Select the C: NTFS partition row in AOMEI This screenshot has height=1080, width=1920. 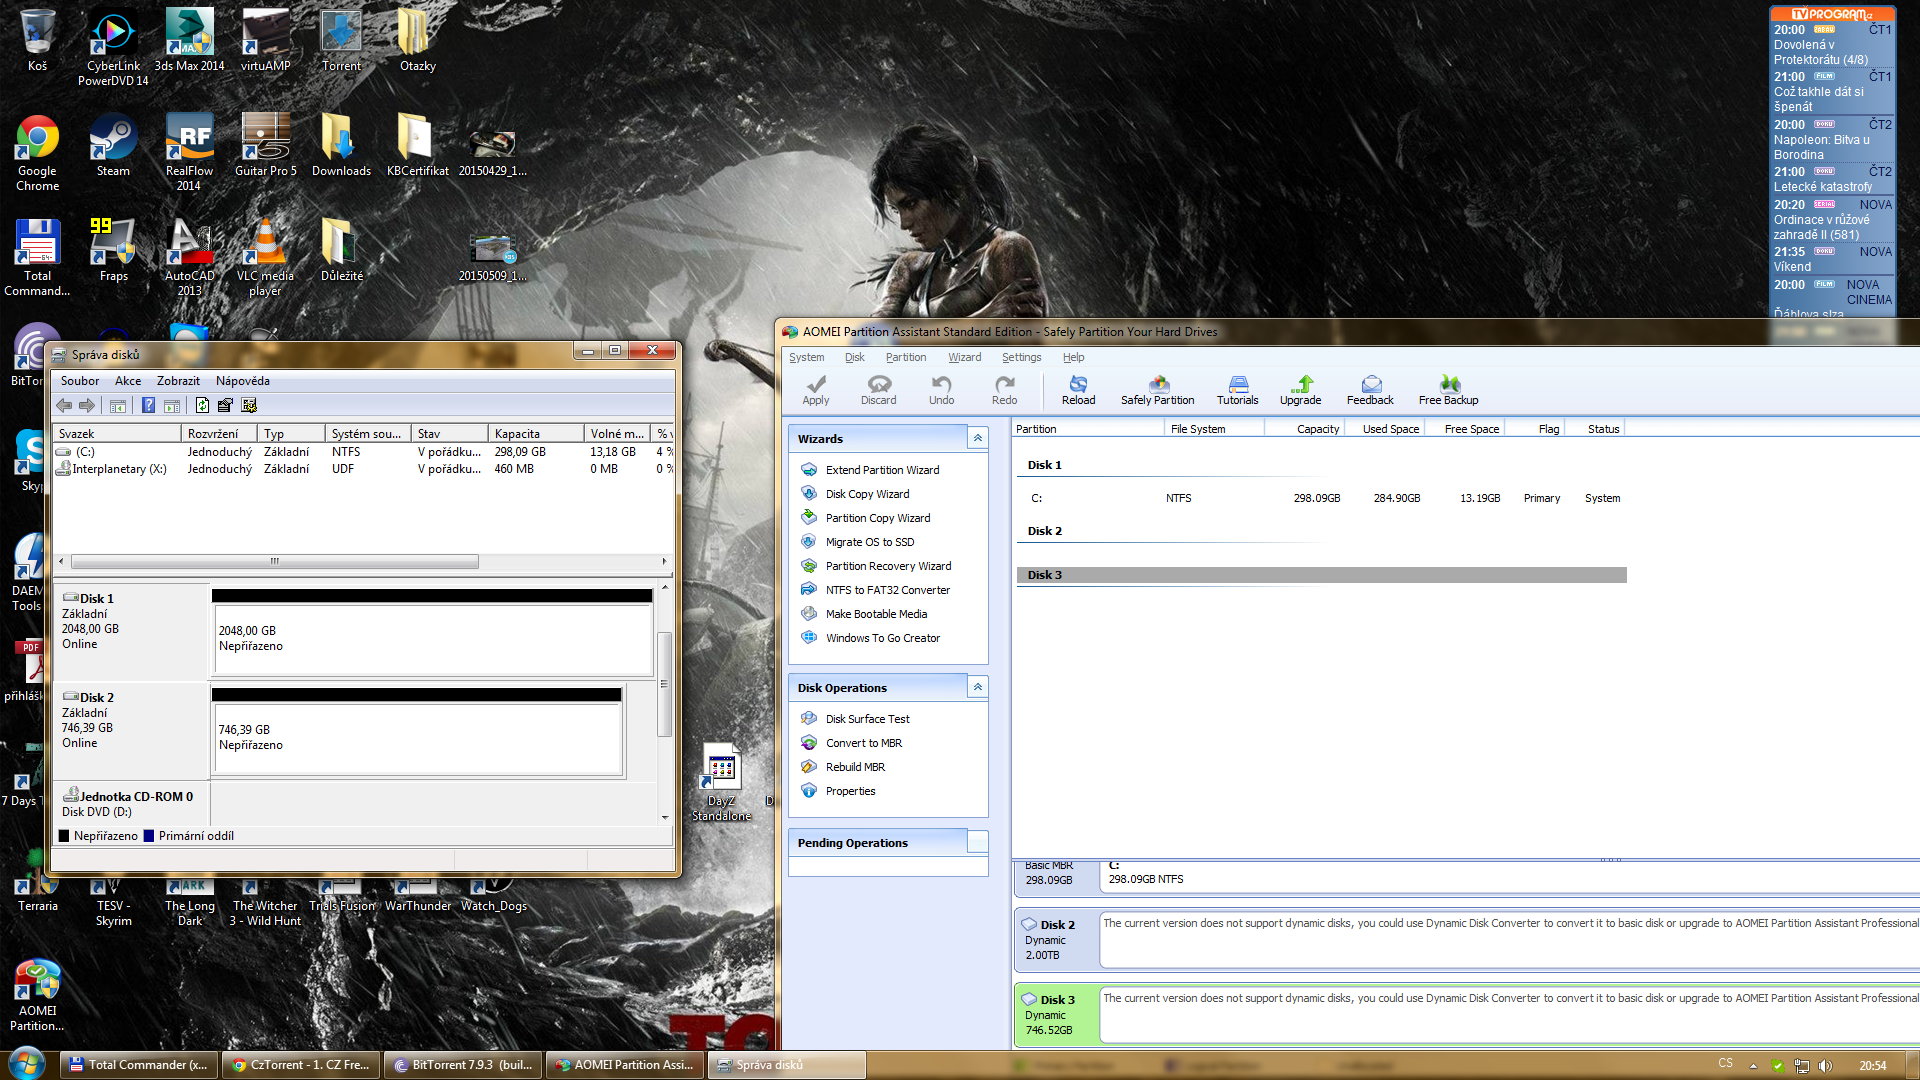[1322, 498]
